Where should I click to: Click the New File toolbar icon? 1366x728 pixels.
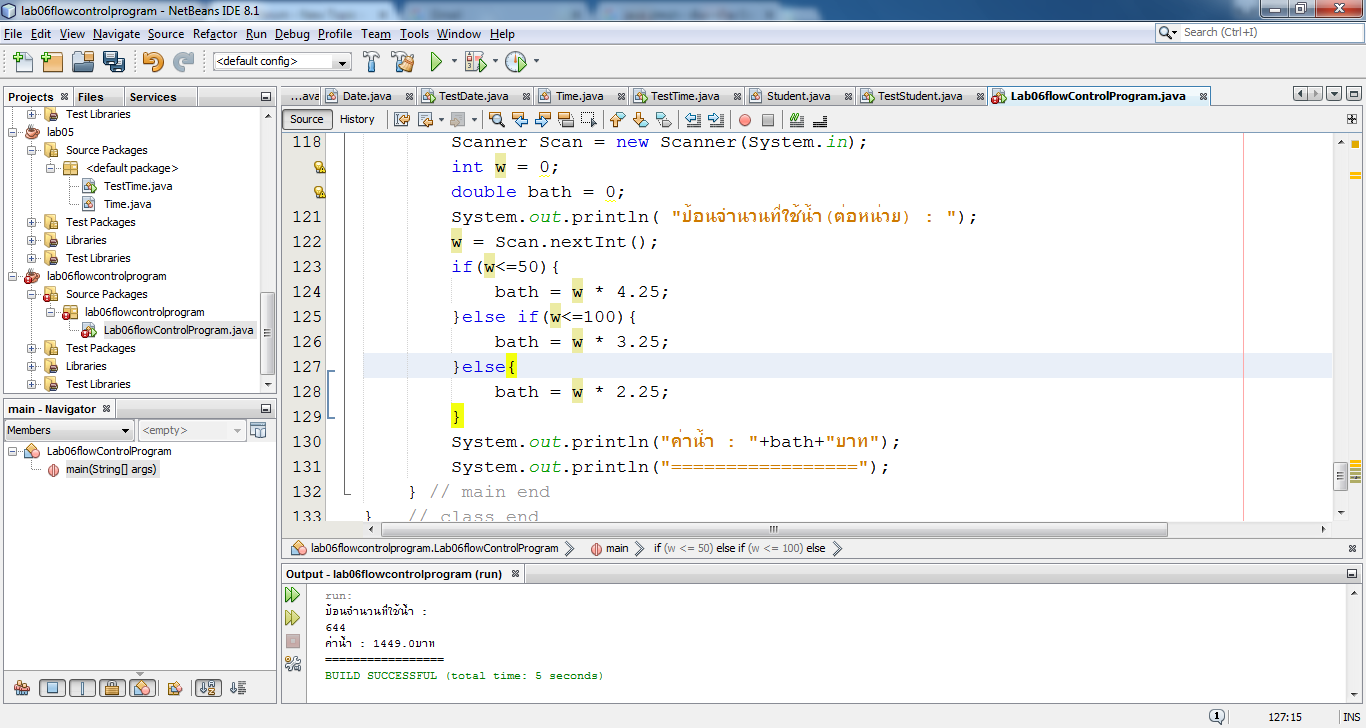pyautogui.click(x=21, y=62)
